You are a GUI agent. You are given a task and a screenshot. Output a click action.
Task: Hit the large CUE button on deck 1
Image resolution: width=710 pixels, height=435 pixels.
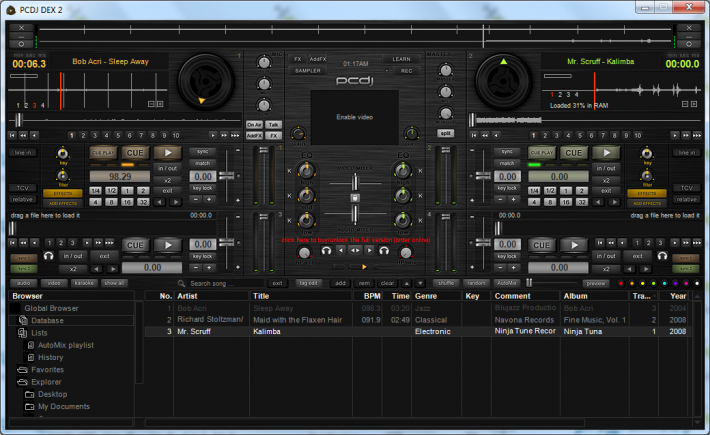click(x=134, y=153)
